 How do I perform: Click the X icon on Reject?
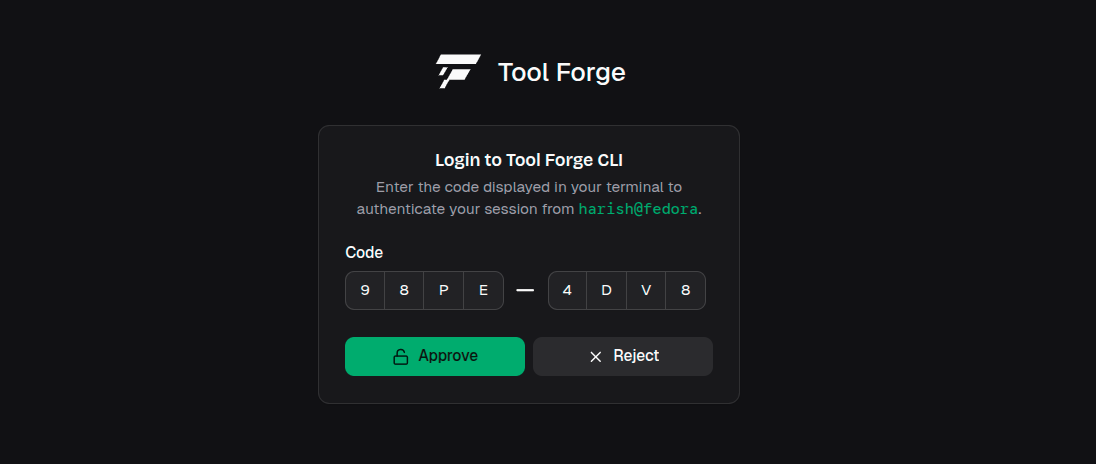[x=595, y=357]
